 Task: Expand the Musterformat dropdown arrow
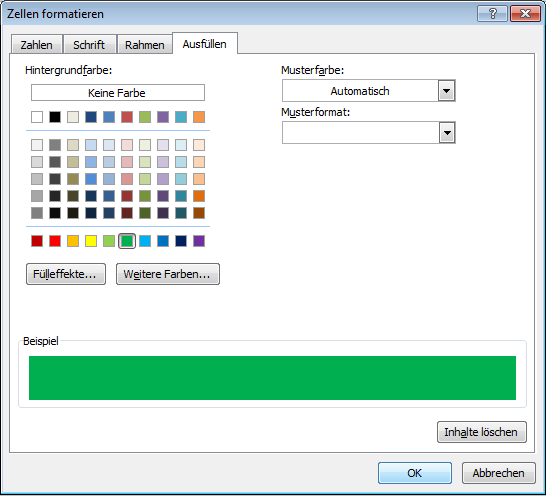tap(447, 133)
